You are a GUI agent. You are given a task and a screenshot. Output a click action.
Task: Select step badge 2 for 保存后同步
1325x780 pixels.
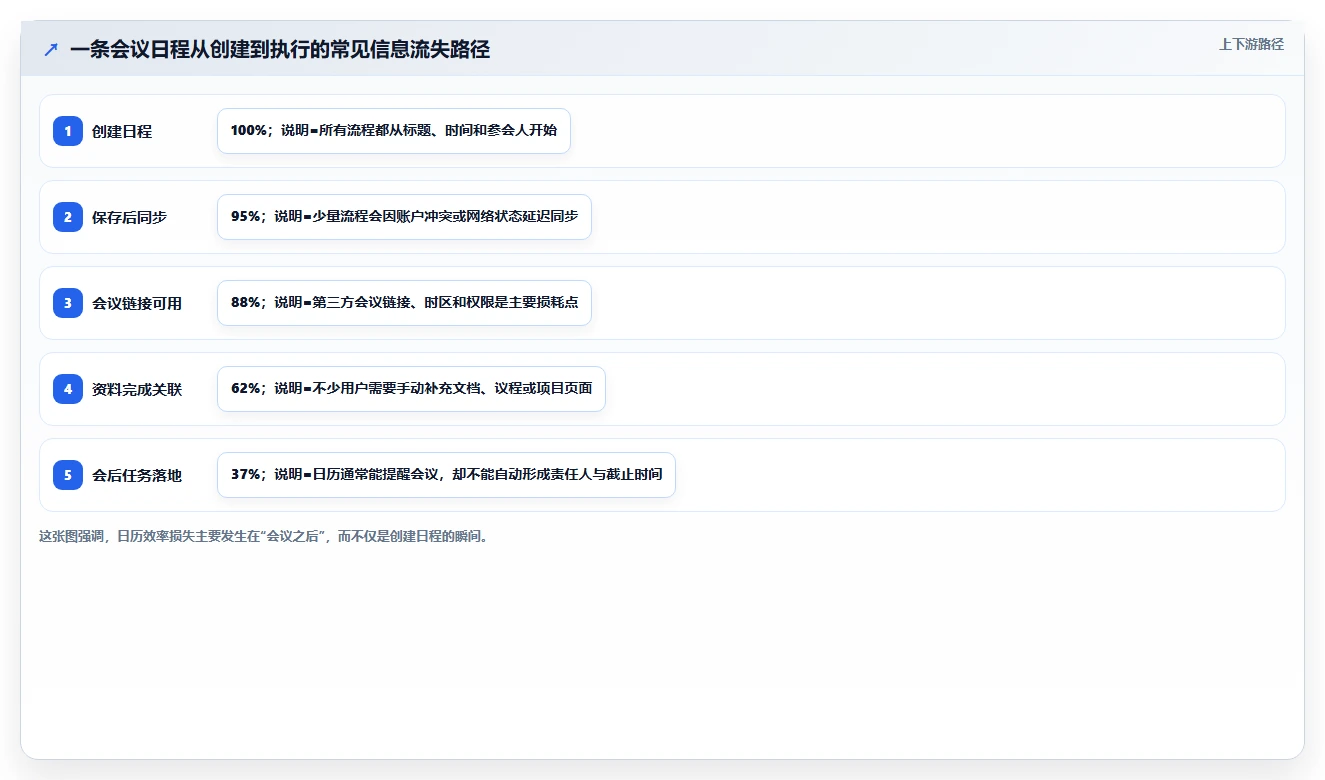click(68, 217)
